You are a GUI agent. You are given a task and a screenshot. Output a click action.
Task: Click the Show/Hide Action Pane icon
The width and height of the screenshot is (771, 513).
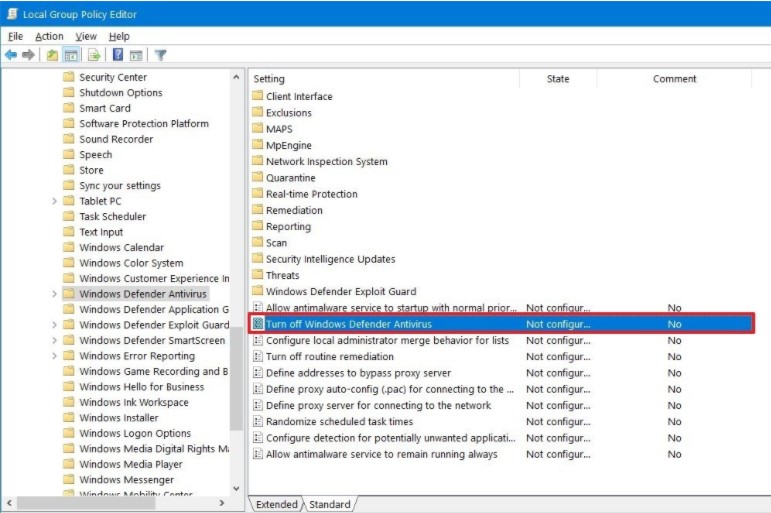(136, 55)
